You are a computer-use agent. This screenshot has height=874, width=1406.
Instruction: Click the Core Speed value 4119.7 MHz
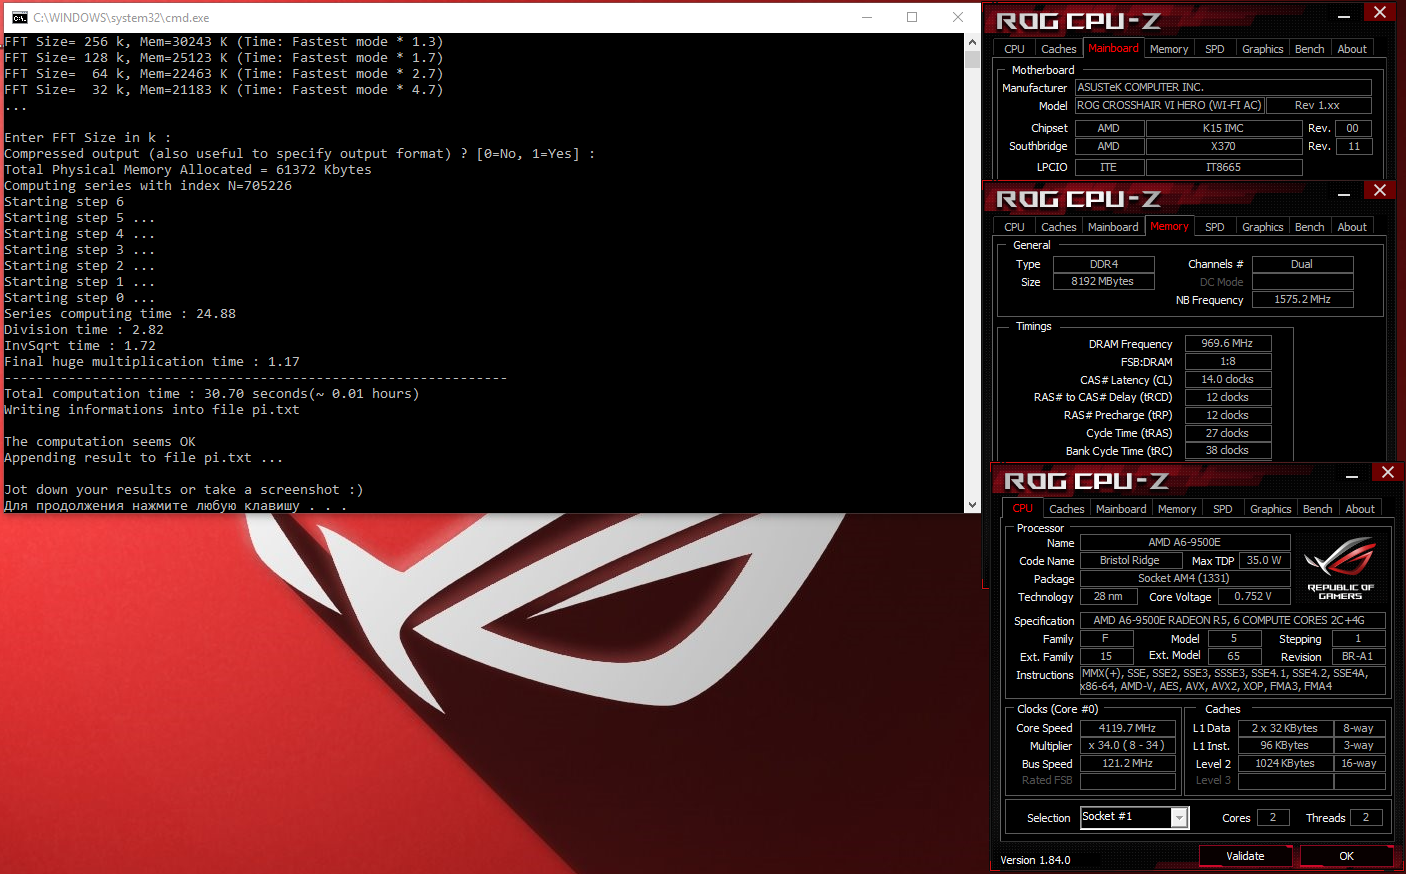click(x=1127, y=728)
